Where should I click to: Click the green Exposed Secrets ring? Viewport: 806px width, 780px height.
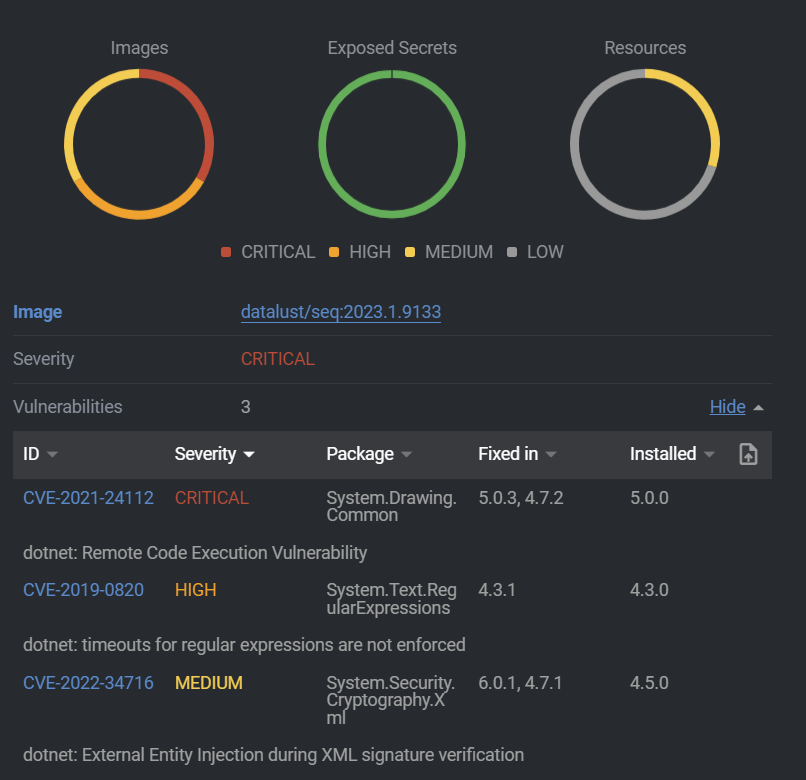[392, 73]
